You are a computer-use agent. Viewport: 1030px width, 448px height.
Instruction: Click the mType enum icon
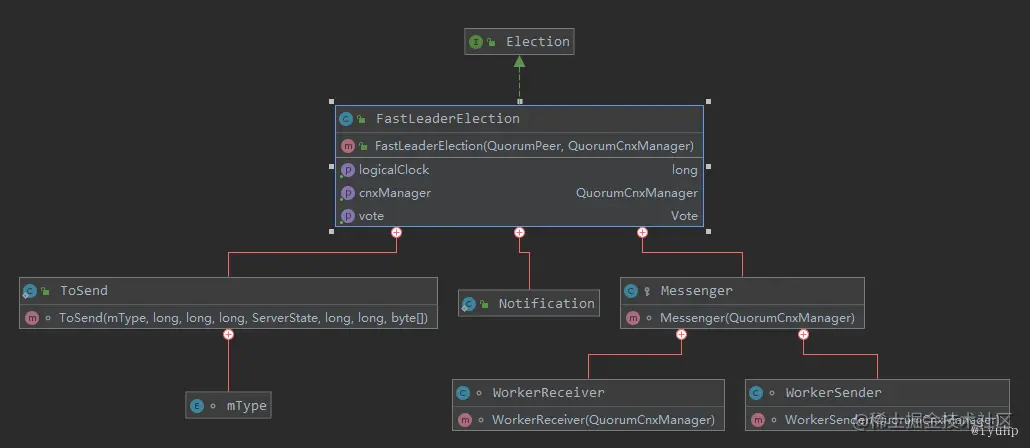pyautogui.click(x=196, y=406)
